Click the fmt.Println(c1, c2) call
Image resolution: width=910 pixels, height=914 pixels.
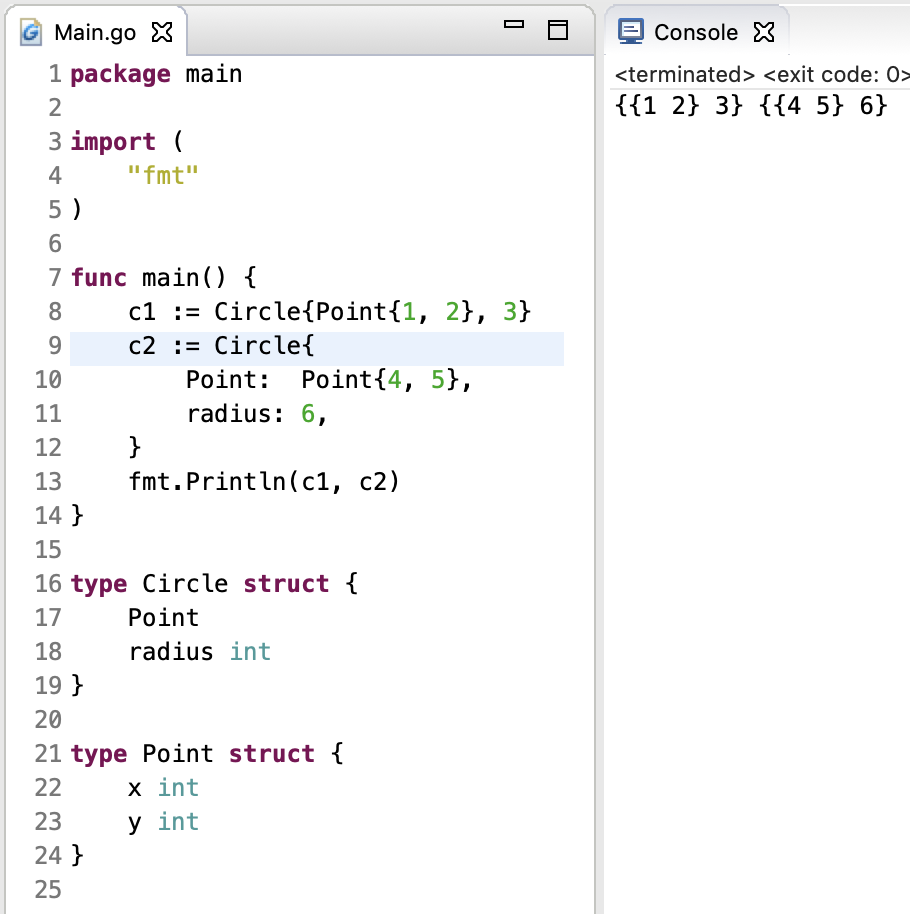264,482
